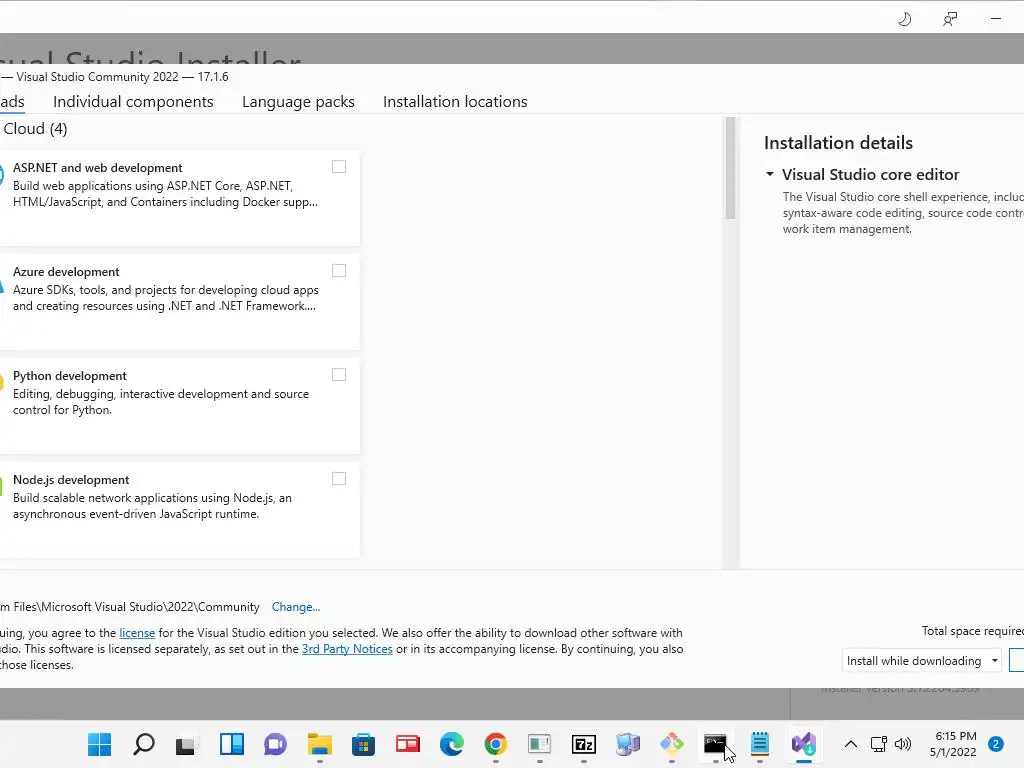Open the clock showing 6:15 PM

(x=953, y=744)
